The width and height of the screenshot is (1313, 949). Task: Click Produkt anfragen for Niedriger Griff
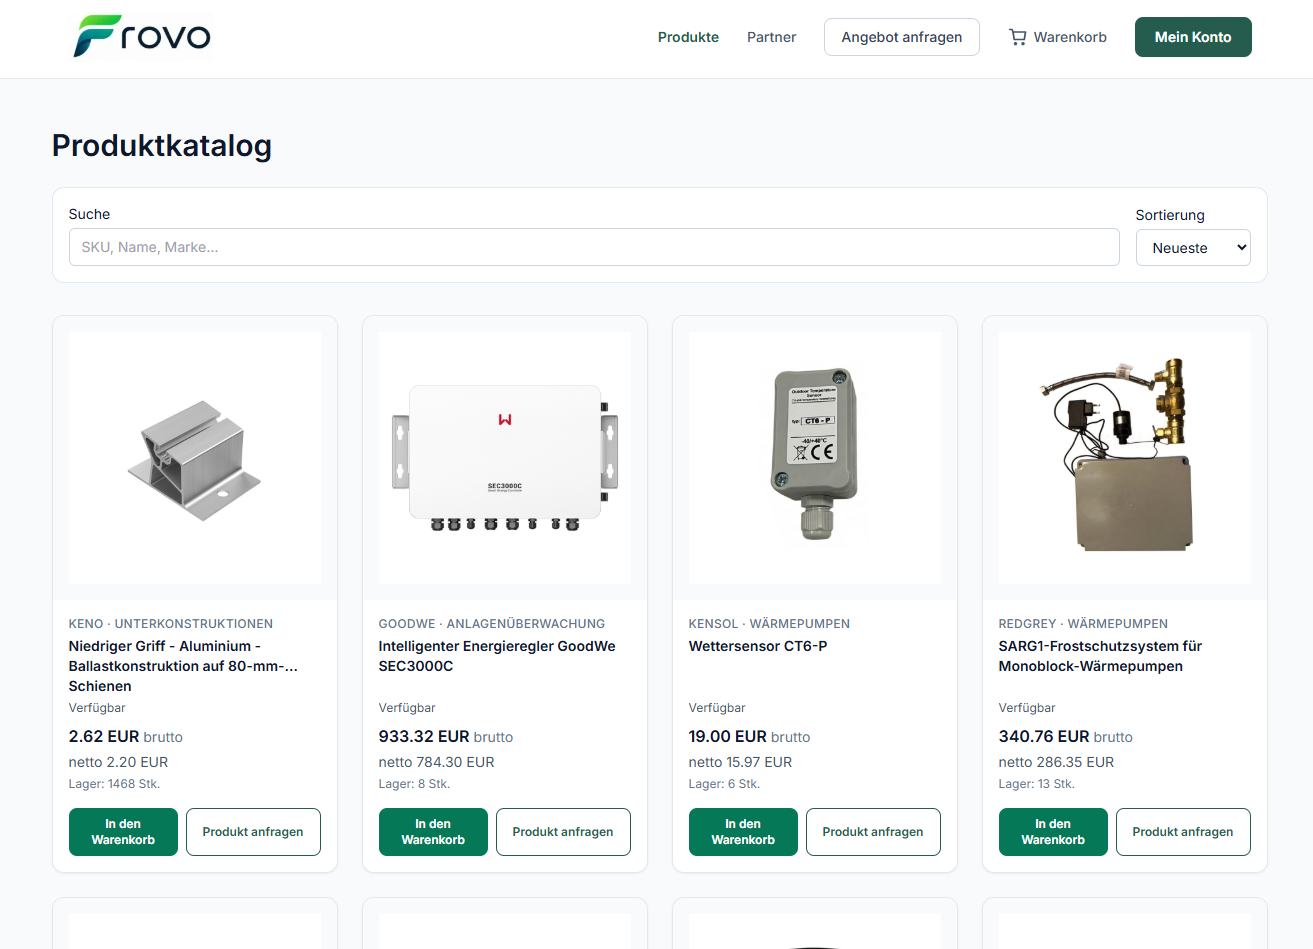pos(253,832)
